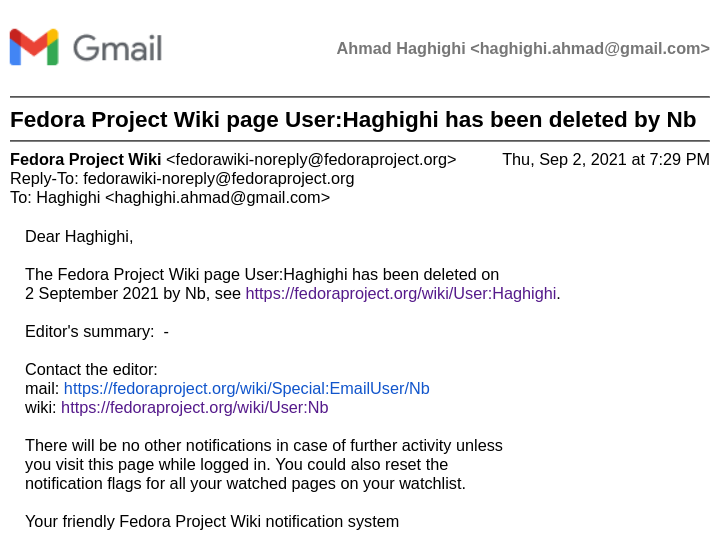Click the sender address fedorawiki-noreply in From line
Viewport: 720px width, 558px height.
pyautogui.click(x=311, y=159)
